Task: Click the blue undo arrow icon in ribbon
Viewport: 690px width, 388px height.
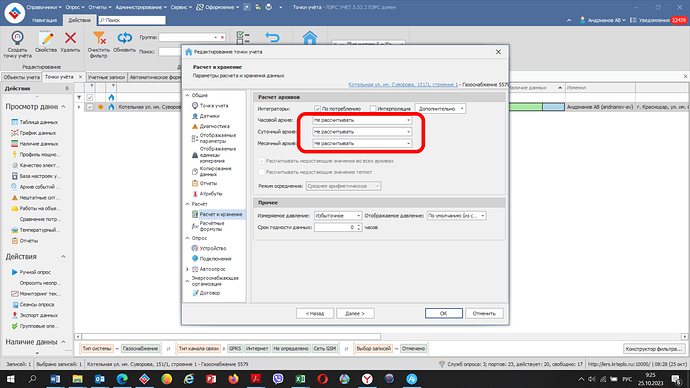Action: click(x=272, y=38)
